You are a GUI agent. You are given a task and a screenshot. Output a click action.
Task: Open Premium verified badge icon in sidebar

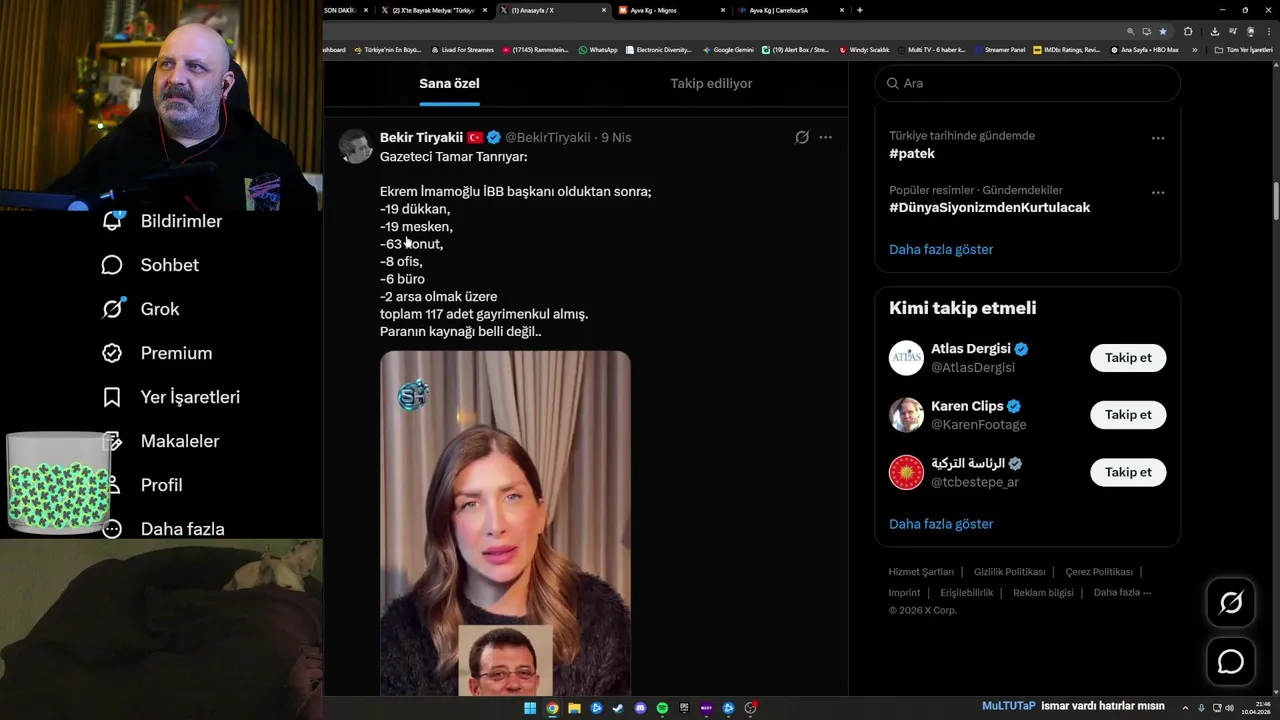tap(112, 353)
